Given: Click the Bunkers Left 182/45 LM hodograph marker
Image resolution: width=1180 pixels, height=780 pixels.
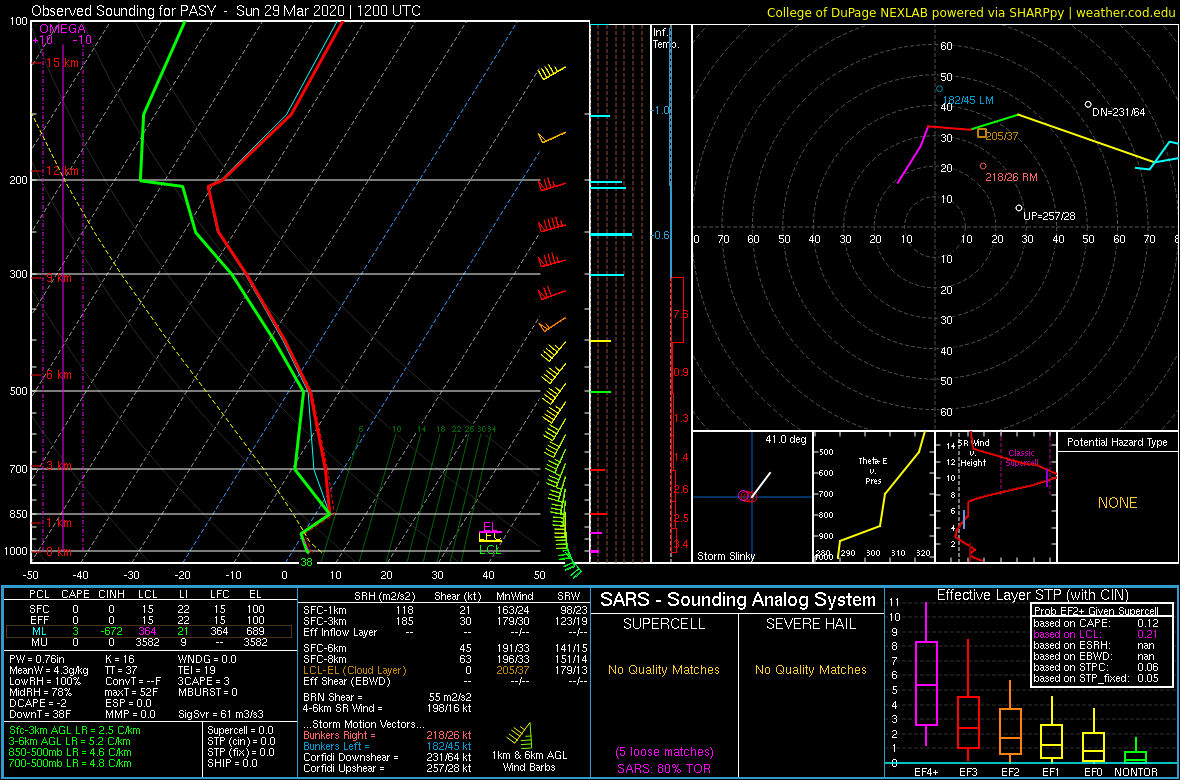Looking at the screenshot, I should click(939, 89).
